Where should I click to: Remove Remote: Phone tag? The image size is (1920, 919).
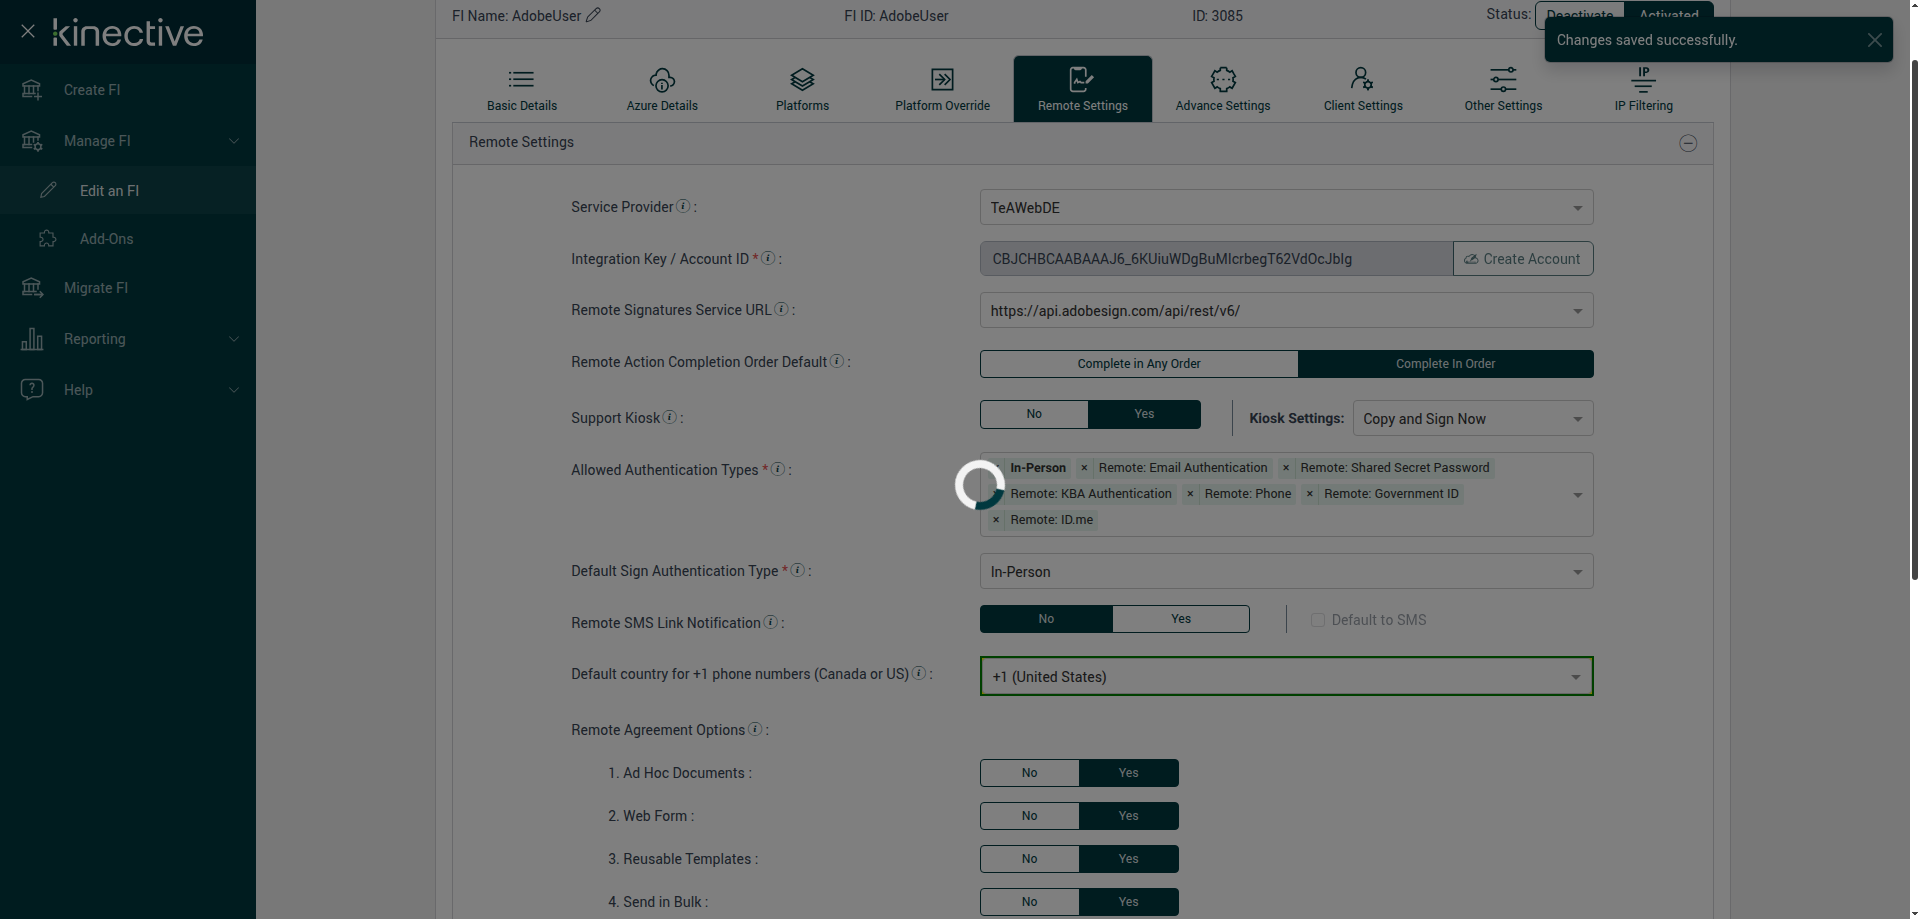coord(1190,494)
